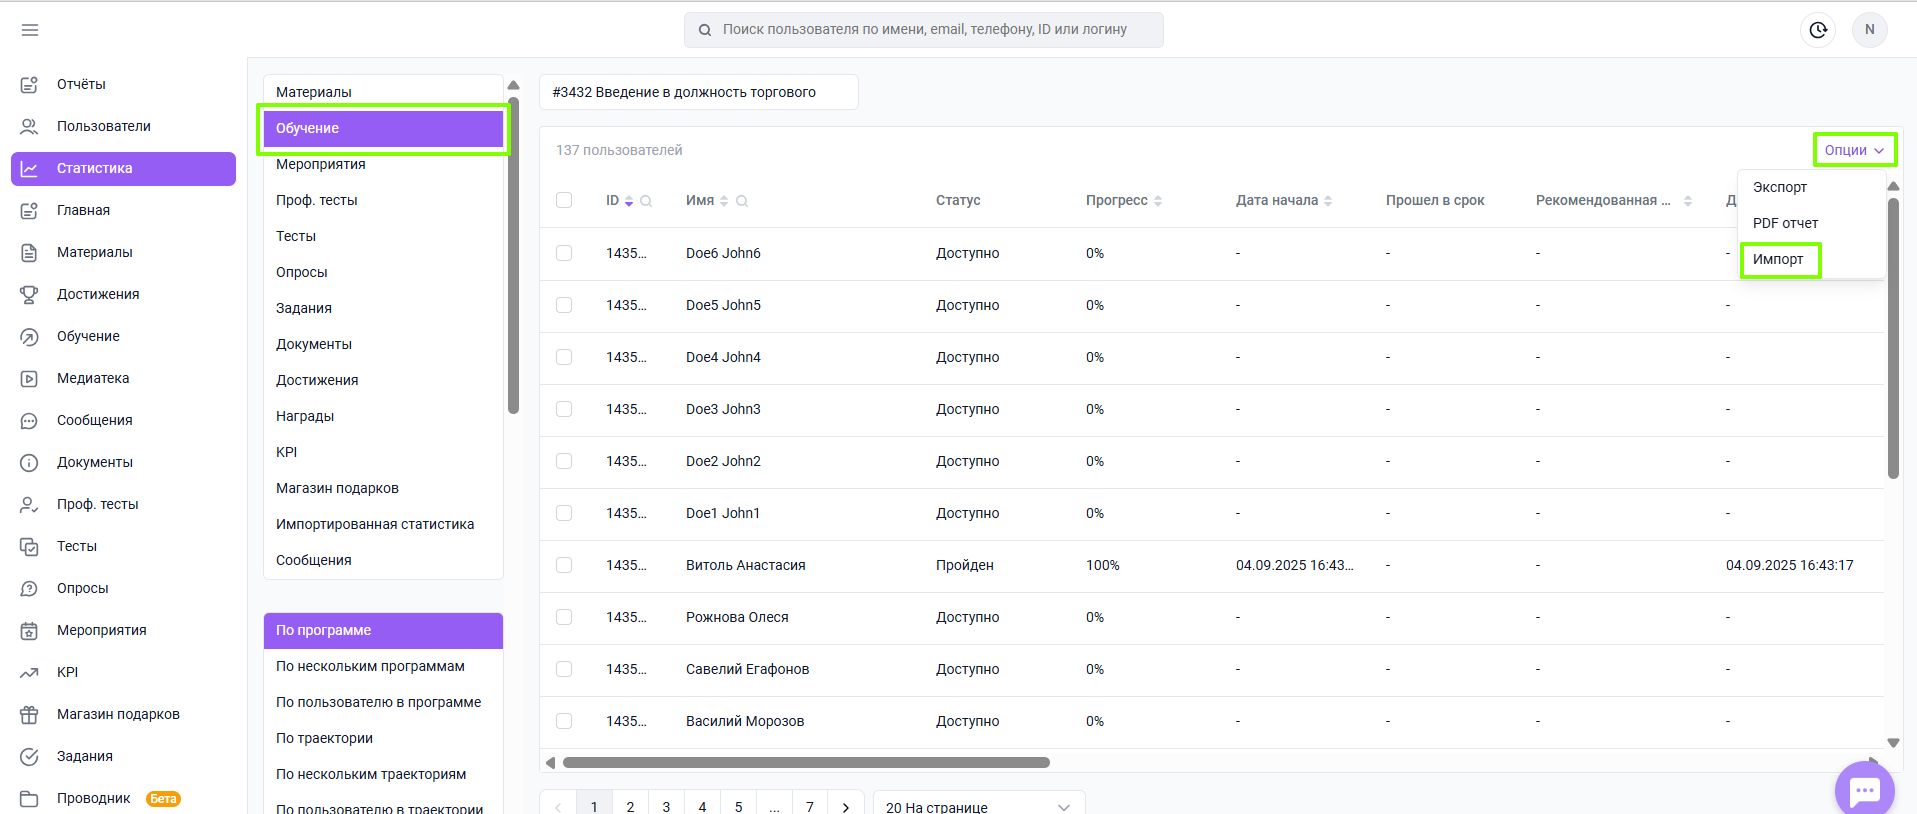Viewport: 1917px width, 814px height.
Task: Open the hamburger menu icon
Action: click(30, 30)
